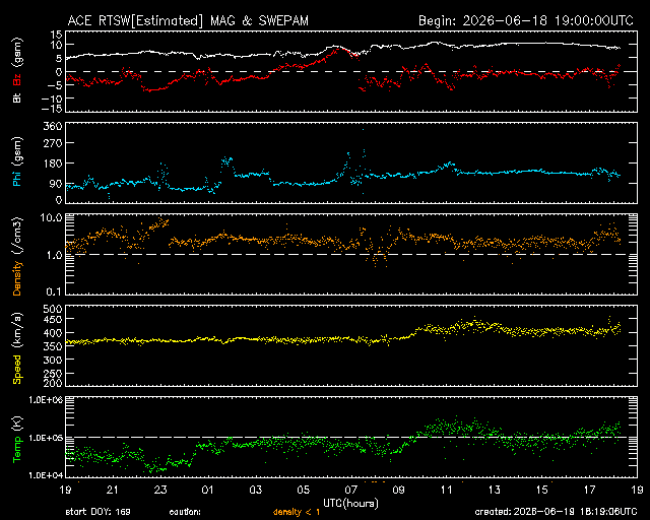Click the '250' tick on the Speed axis
650x520 pixels.
point(53,373)
